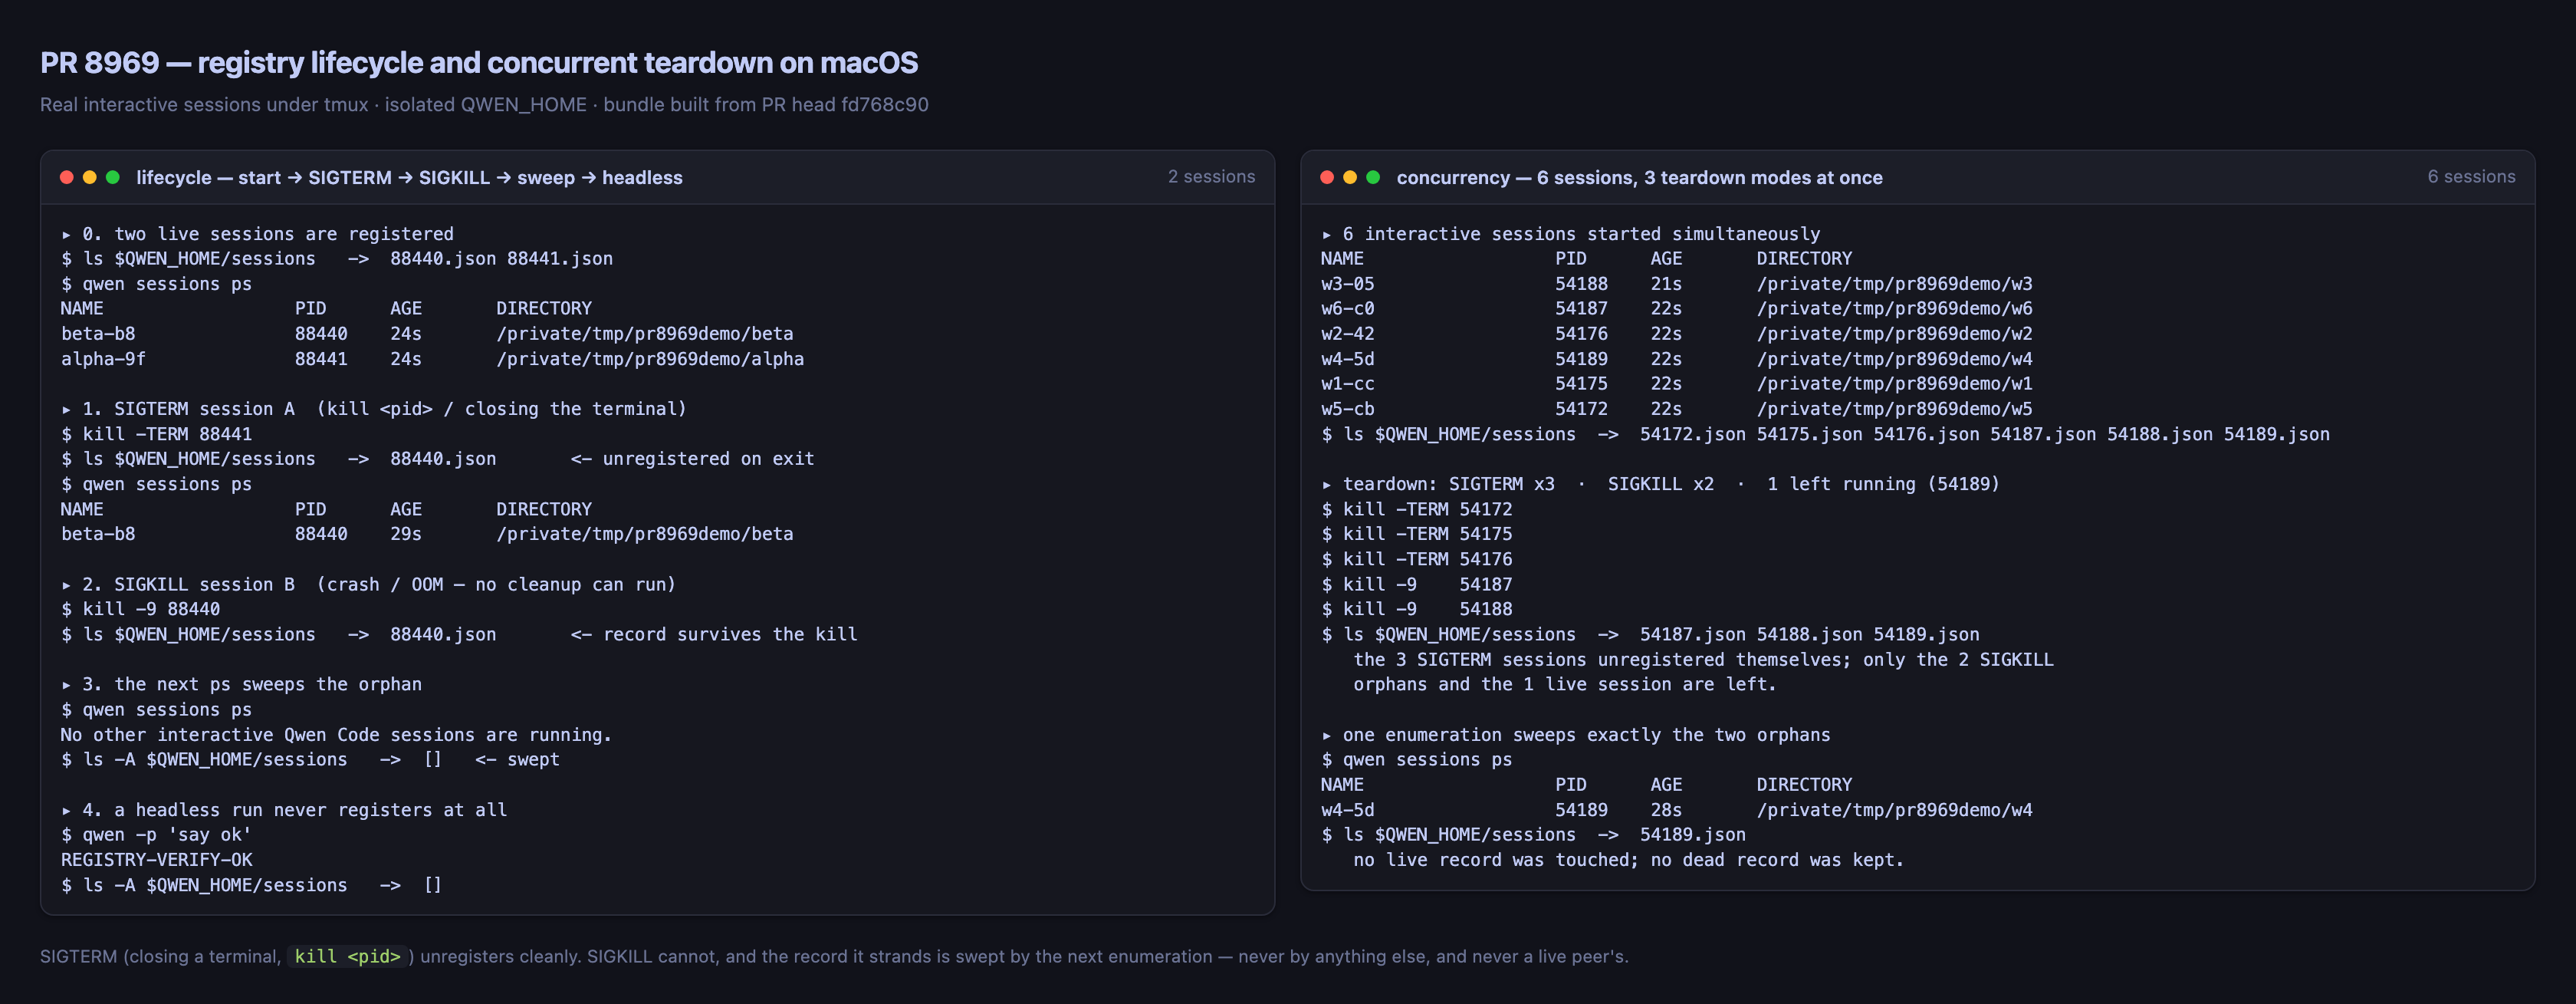The image size is (2576, 1004).
Task: Click the red dot of the lifecycle terminal
Action: point(67,177)
